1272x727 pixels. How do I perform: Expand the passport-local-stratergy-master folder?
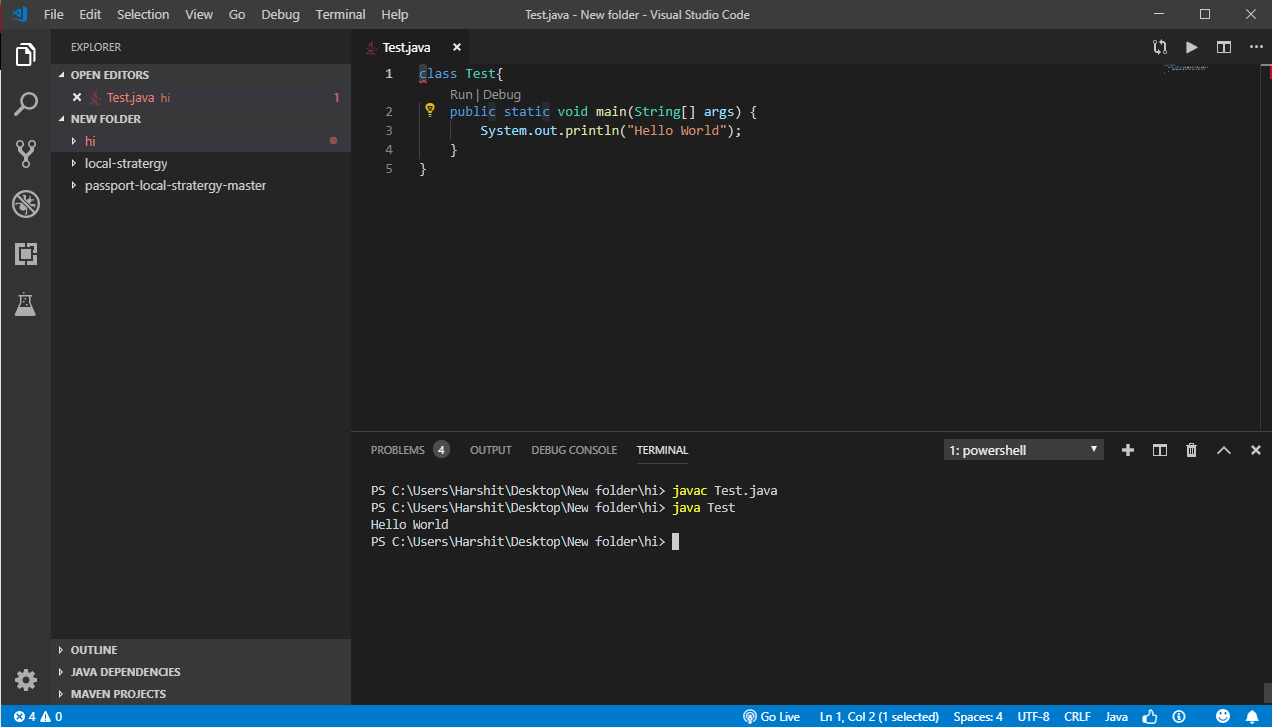[201, 185]
